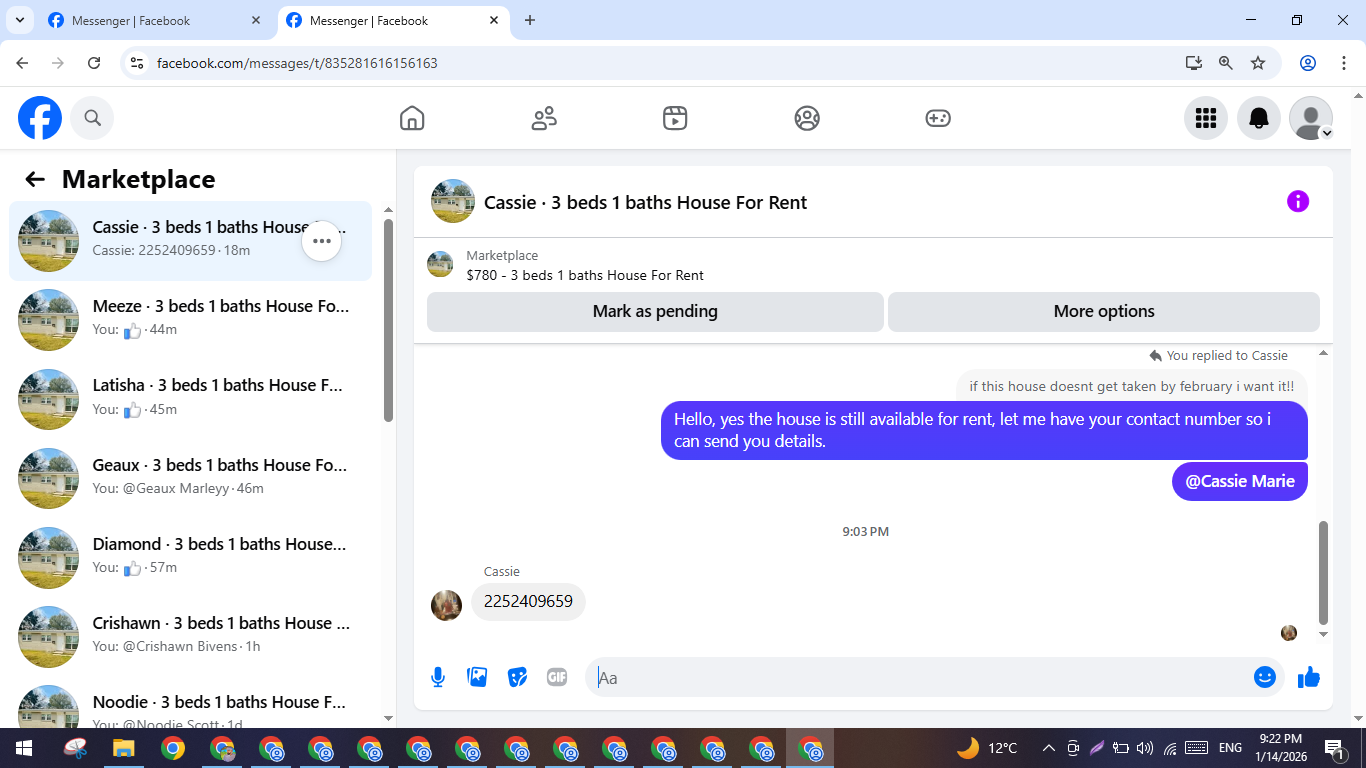
Task: Open Cassie conversation in list
Action: 190,241
